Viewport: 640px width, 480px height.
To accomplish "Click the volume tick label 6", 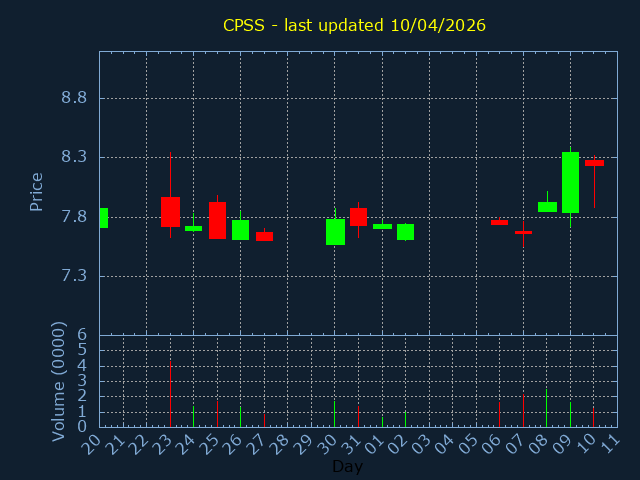I will pos(82,335).
